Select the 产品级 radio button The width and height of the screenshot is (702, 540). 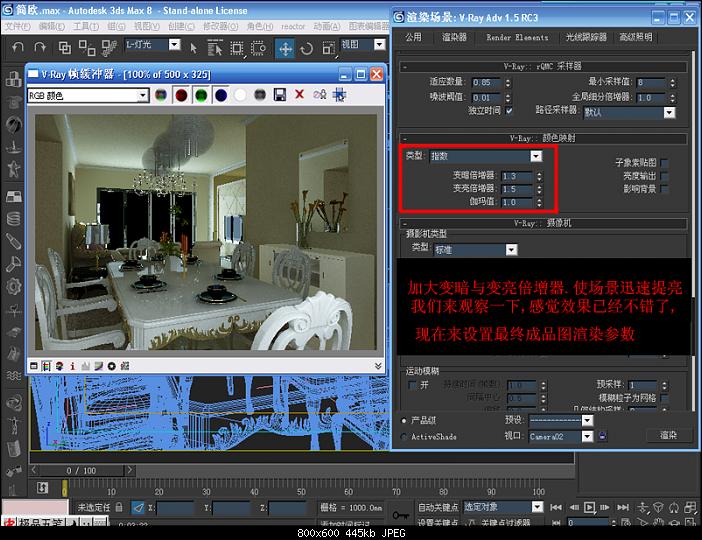pos(404,420)
